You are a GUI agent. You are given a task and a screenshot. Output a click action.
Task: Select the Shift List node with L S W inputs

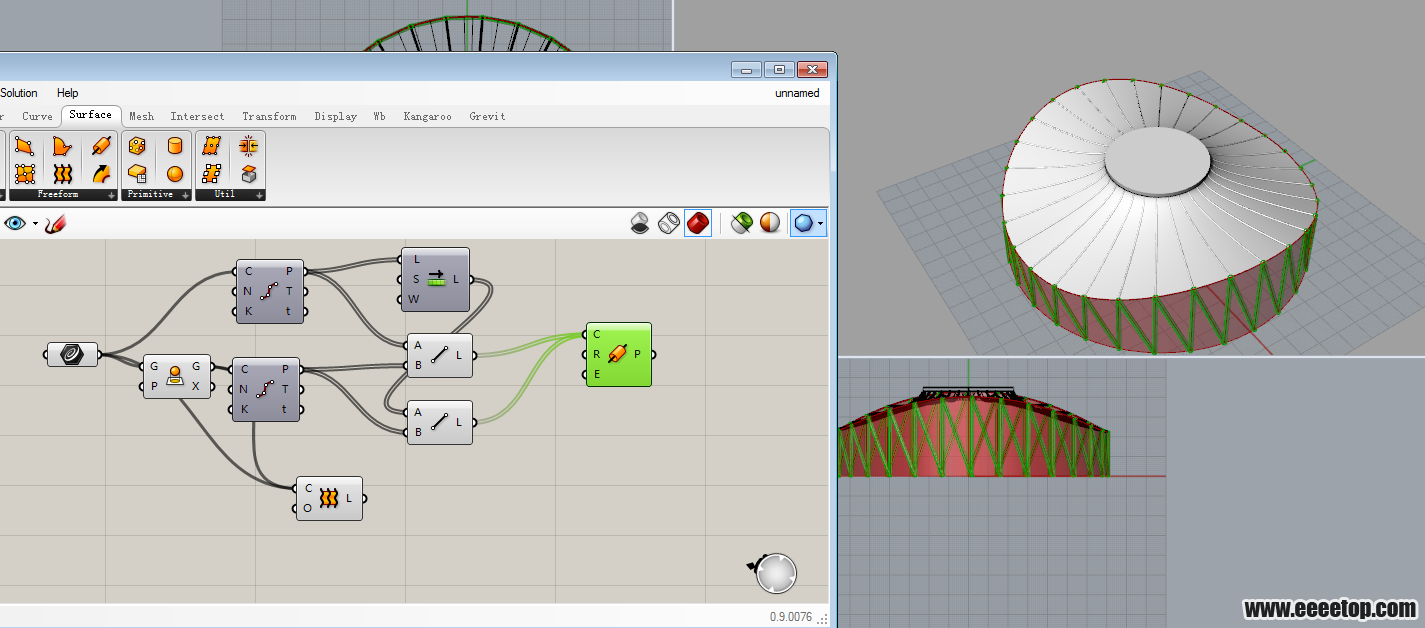tap(436, 279)
